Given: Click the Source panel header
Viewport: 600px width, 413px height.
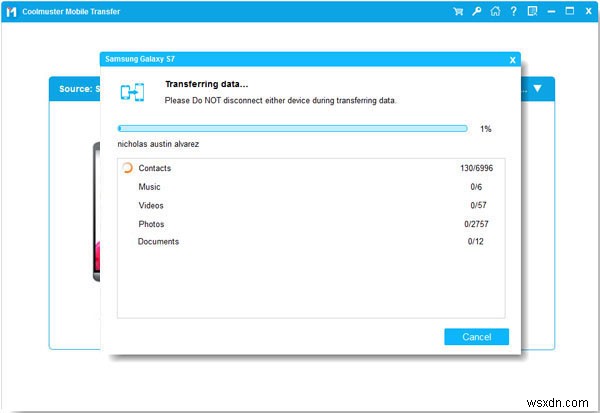Looking at the screenshot, I should pyautogui.click(x=75, y=89).
